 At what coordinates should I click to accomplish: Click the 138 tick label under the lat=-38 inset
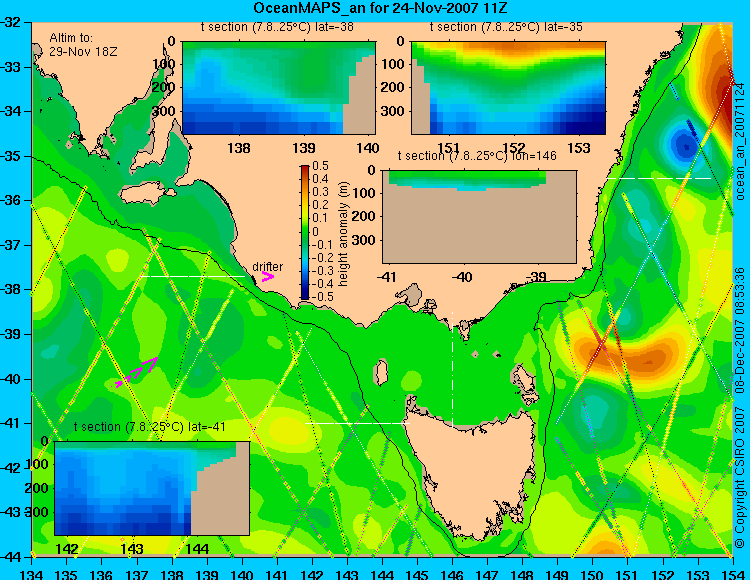coord(238,148)
